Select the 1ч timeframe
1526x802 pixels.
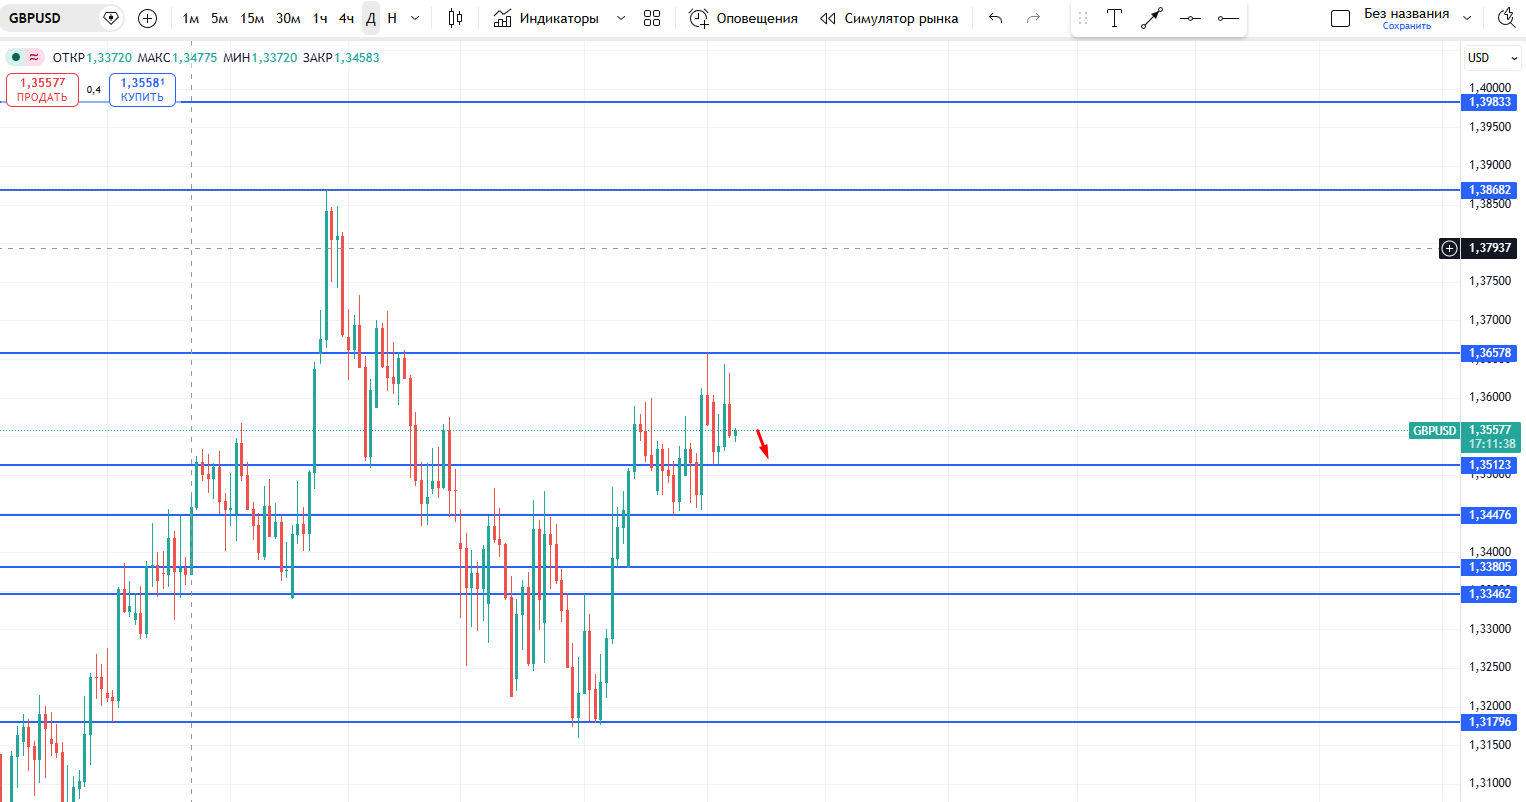320,18
